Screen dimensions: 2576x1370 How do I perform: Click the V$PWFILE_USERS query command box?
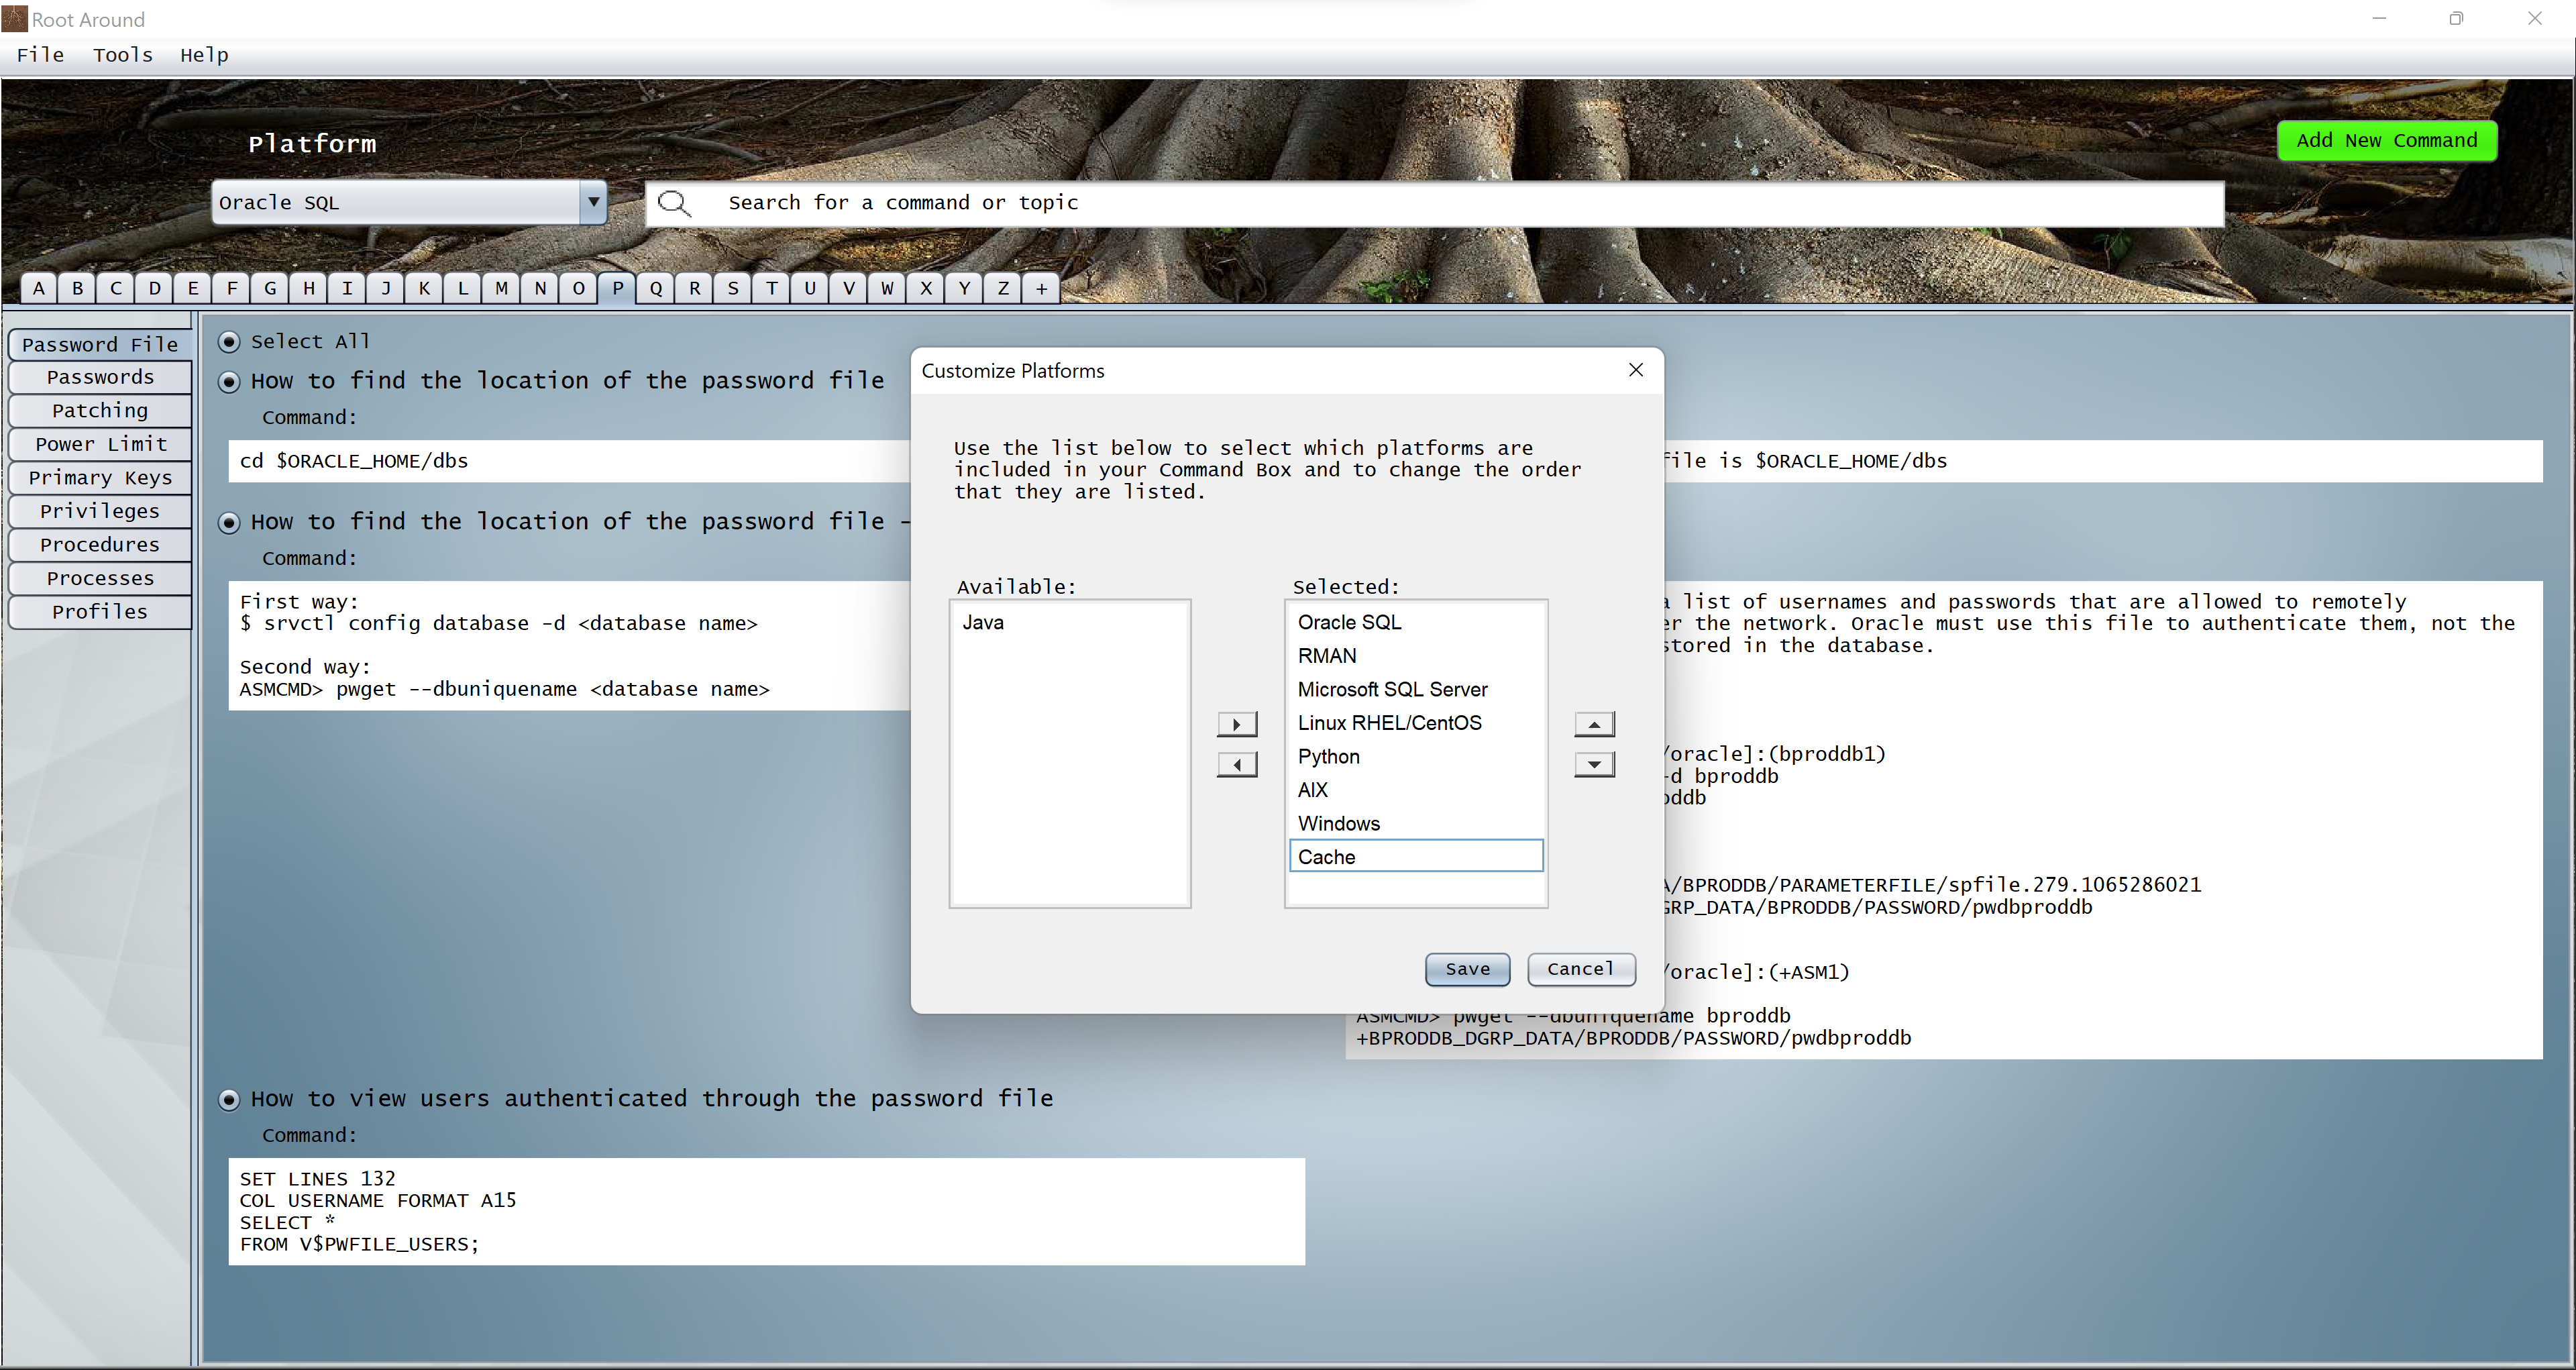pyautogui.click(x=767, y=1212)
